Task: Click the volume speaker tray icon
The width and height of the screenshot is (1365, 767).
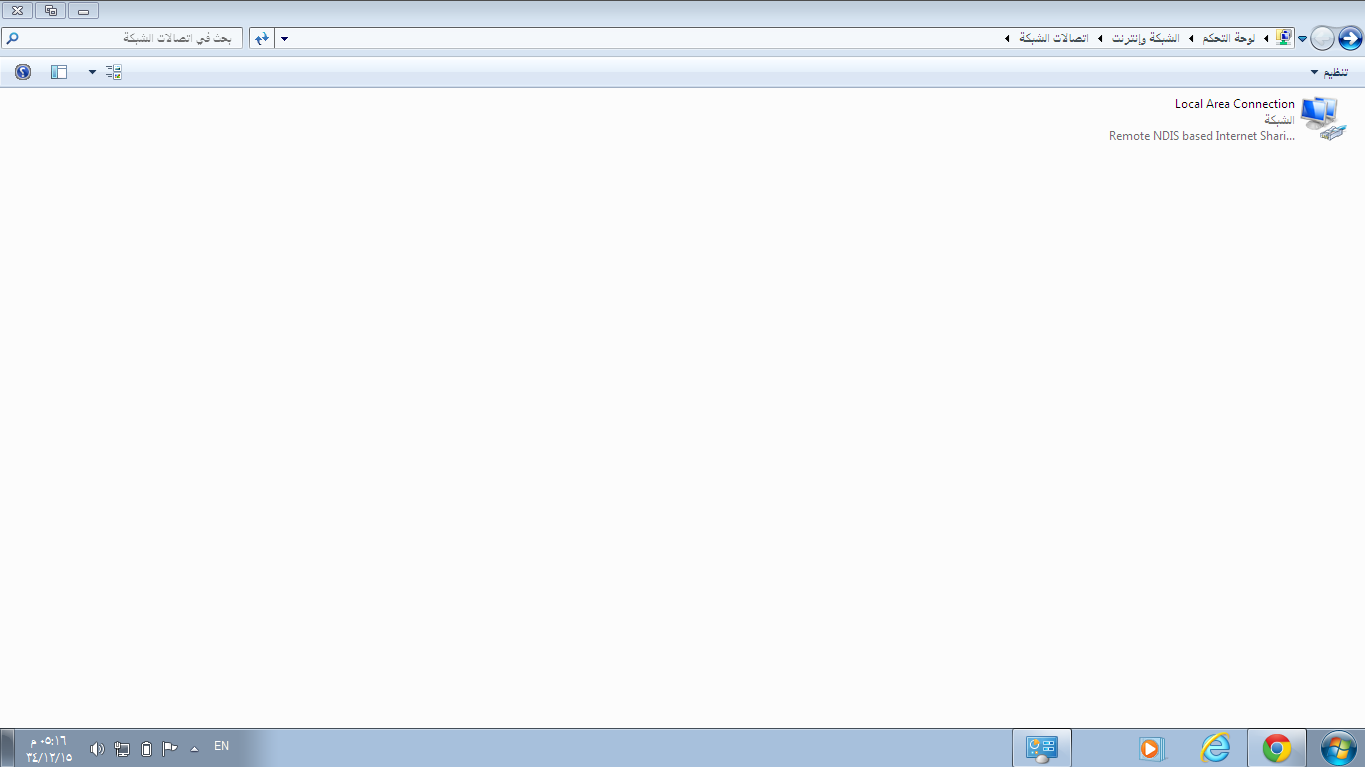Action: tap(97, 748)
